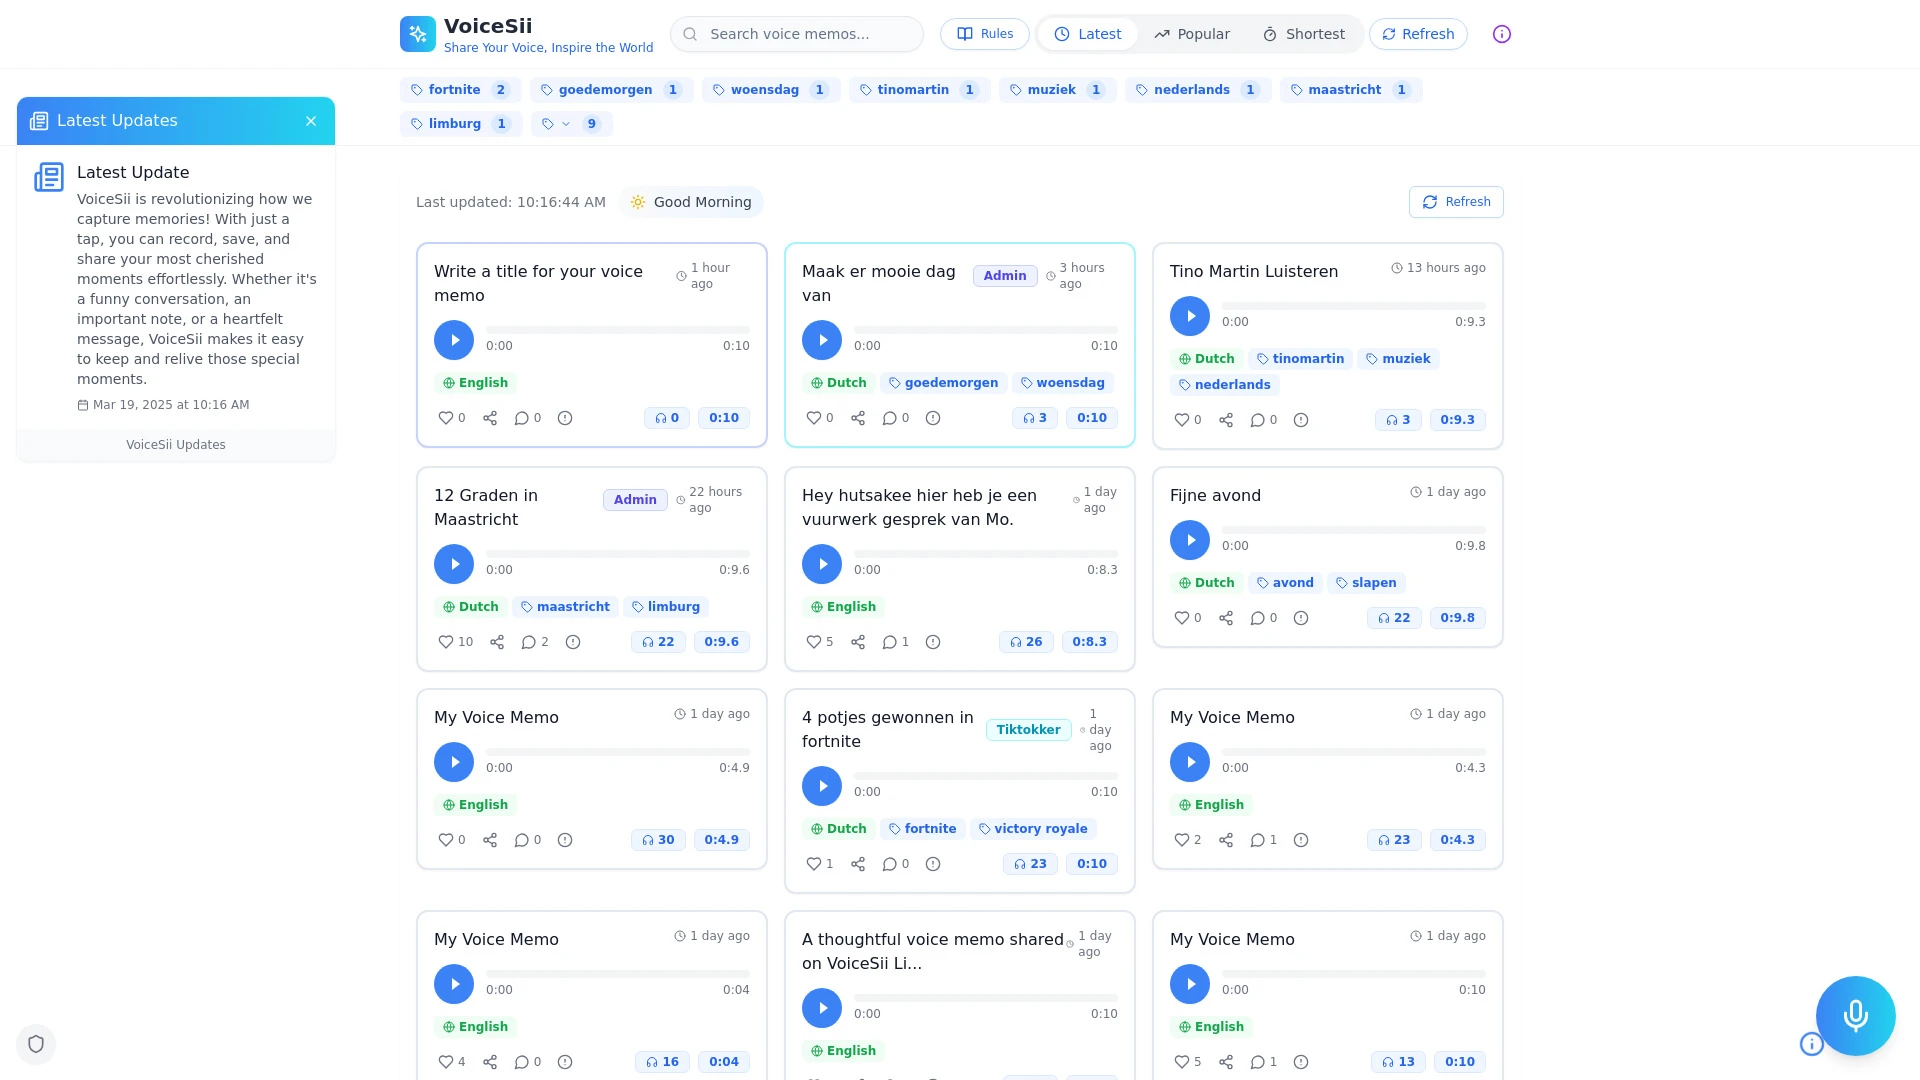Close the Latest Updates panel
Viewport: 1920px width, 1080px height.
(x=311, y=121)
